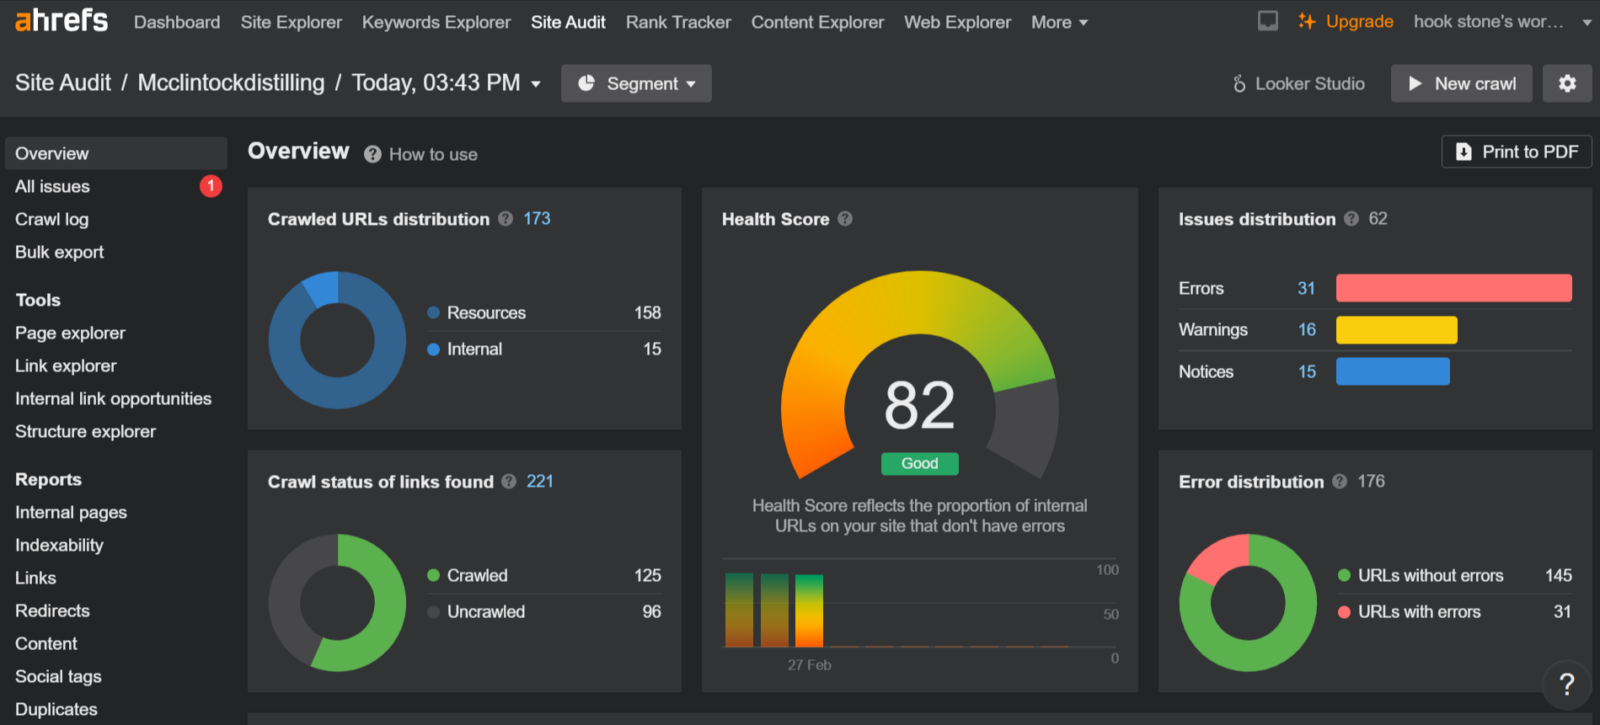This screenshot has height=725, width=1600.
Task: Click Print to PDF button
Action: (x=1517, y=152)
